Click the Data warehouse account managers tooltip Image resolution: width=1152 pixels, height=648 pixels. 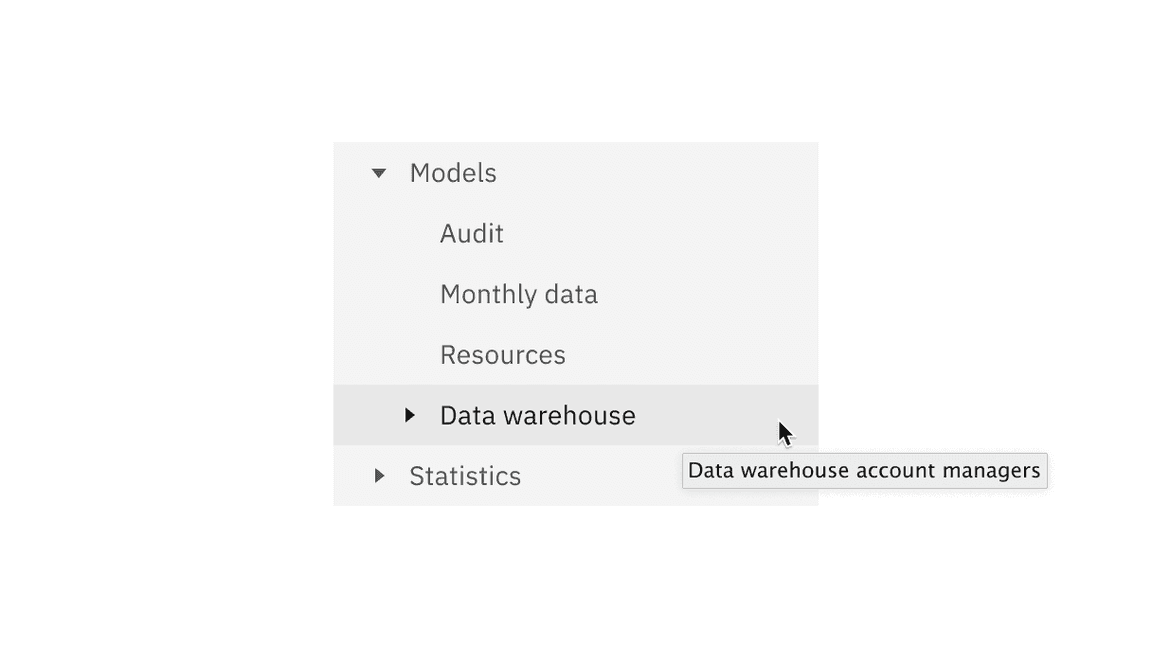[x=864, y=470]
